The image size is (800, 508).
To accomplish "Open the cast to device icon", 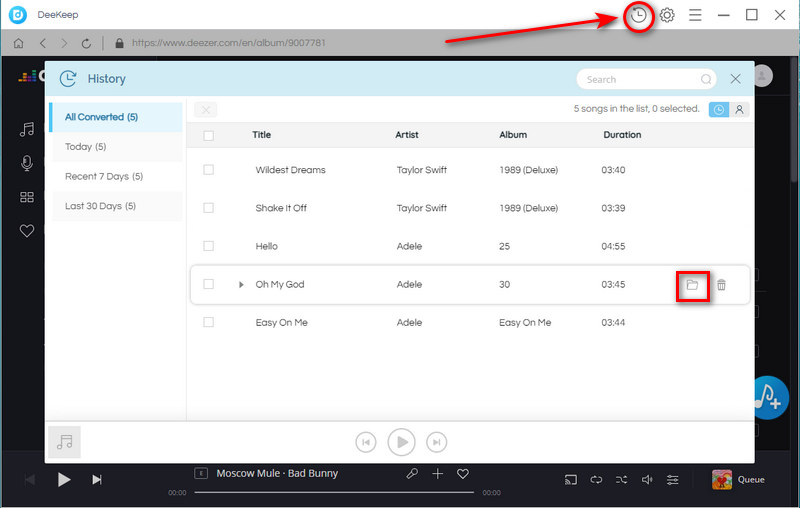I will [570, 479].
